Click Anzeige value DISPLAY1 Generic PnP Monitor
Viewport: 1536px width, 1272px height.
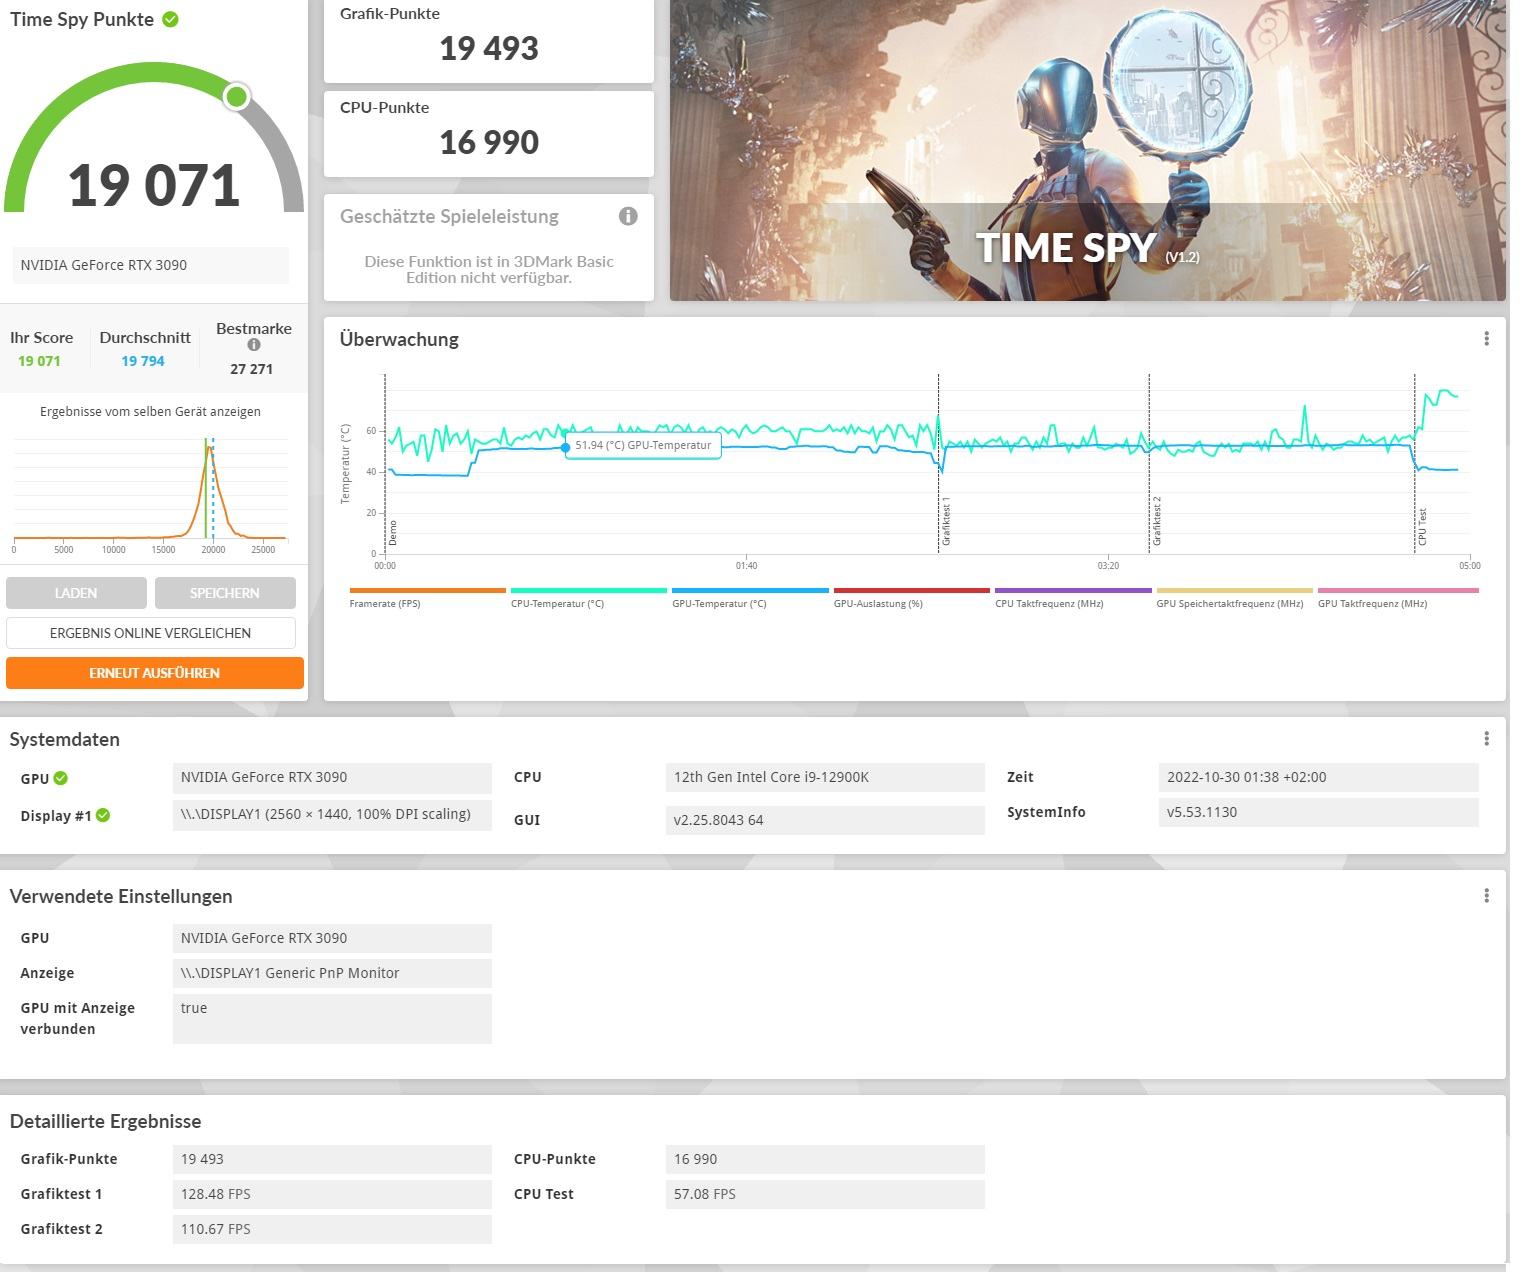332,973
